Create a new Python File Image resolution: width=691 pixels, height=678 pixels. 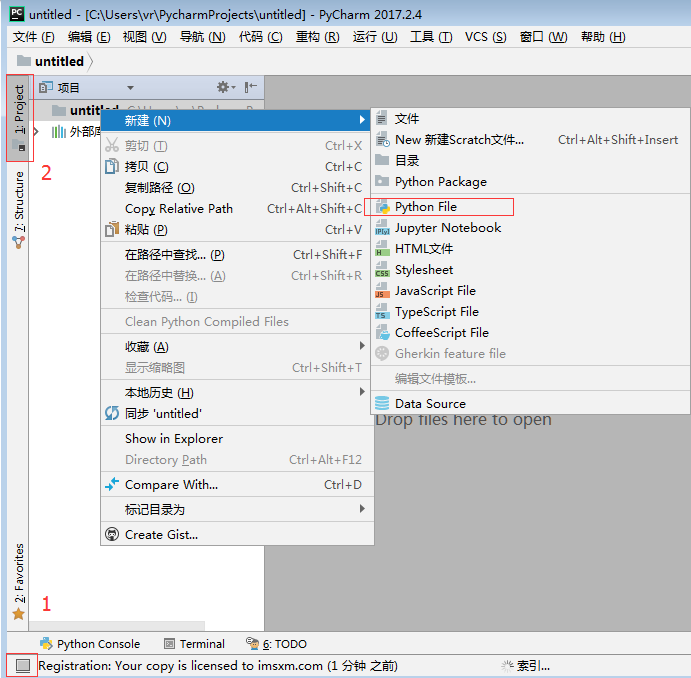pos(530,207)
